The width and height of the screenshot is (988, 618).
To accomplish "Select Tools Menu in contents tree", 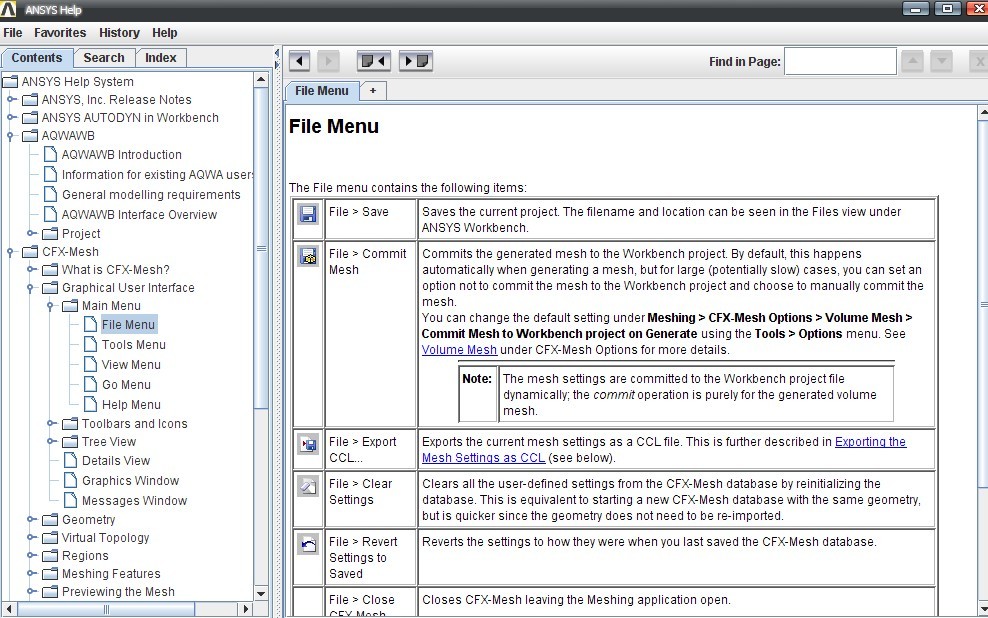I will pos(134,345).
